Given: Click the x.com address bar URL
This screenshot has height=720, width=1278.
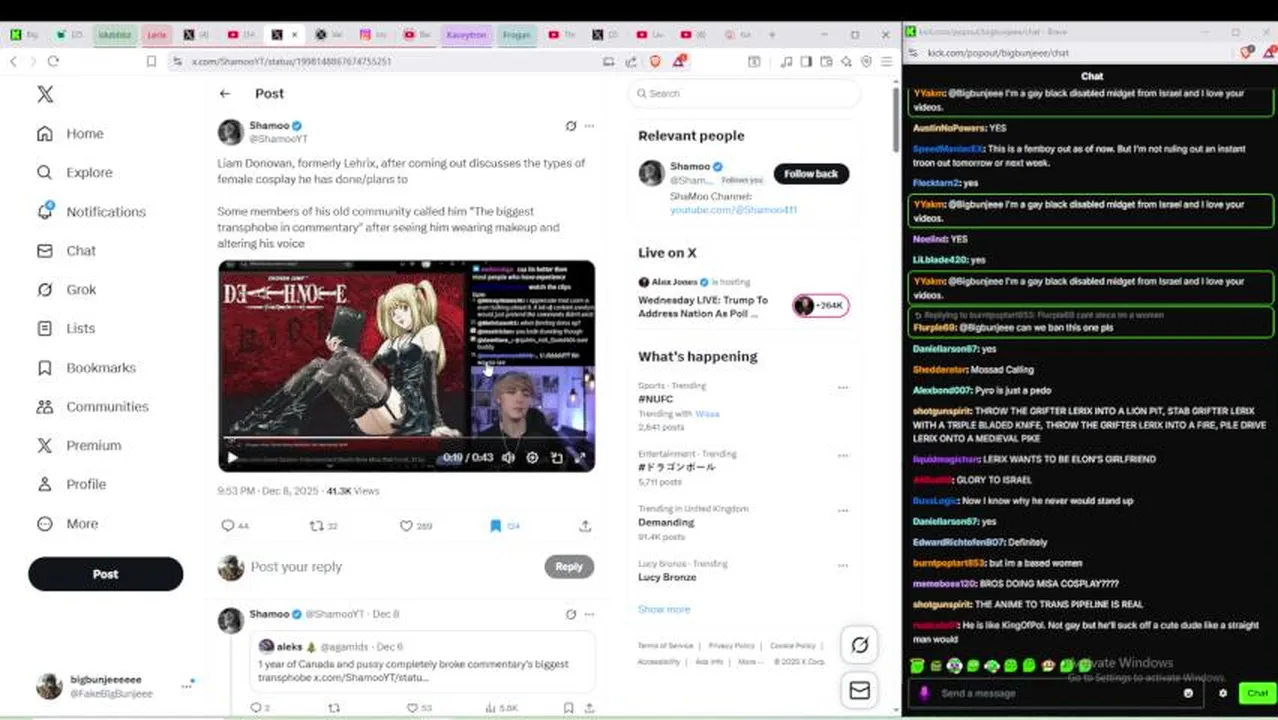Looking at the screenshot, I should pos(292,61).
